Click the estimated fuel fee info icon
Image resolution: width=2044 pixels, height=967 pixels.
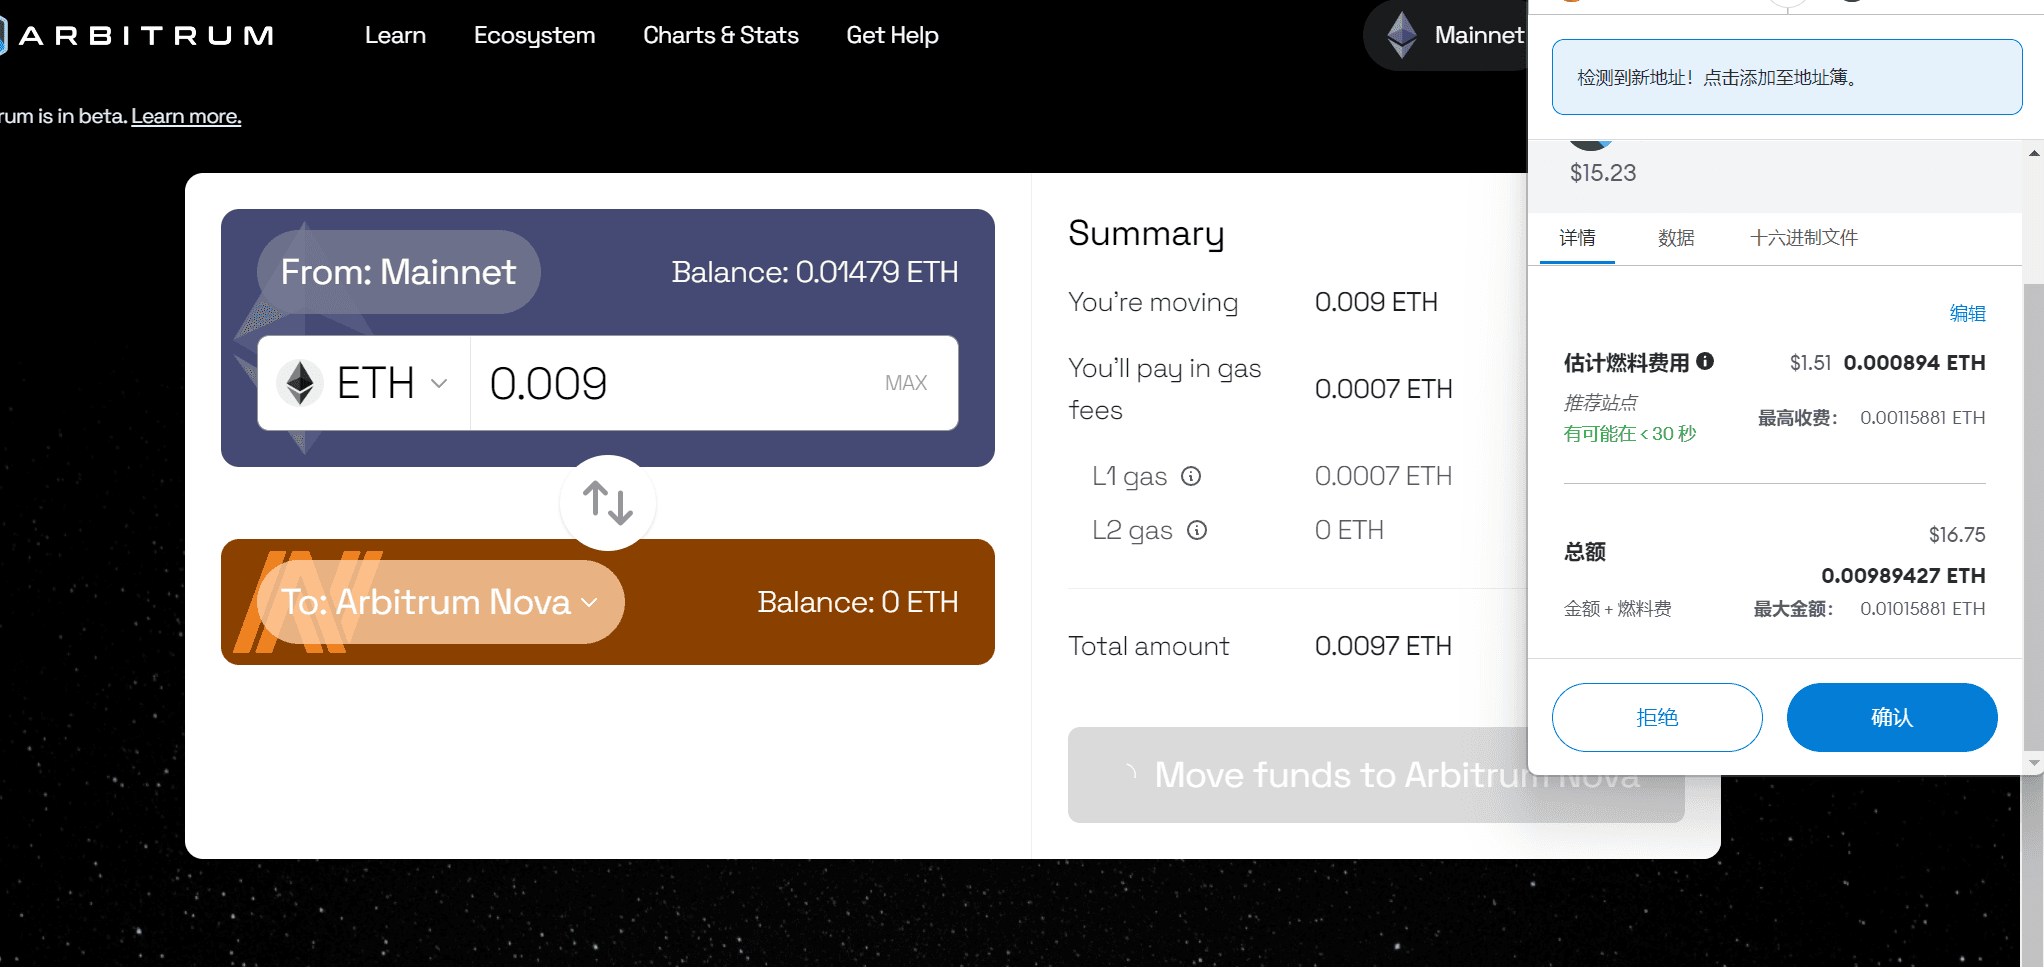point(1706,361)
